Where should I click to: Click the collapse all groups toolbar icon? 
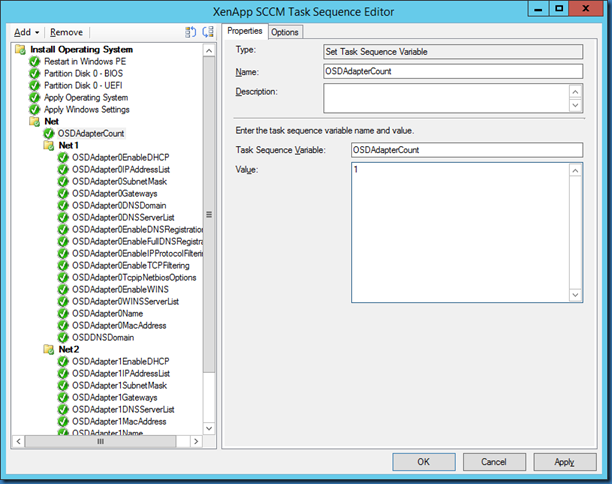[x=207, y=32]
